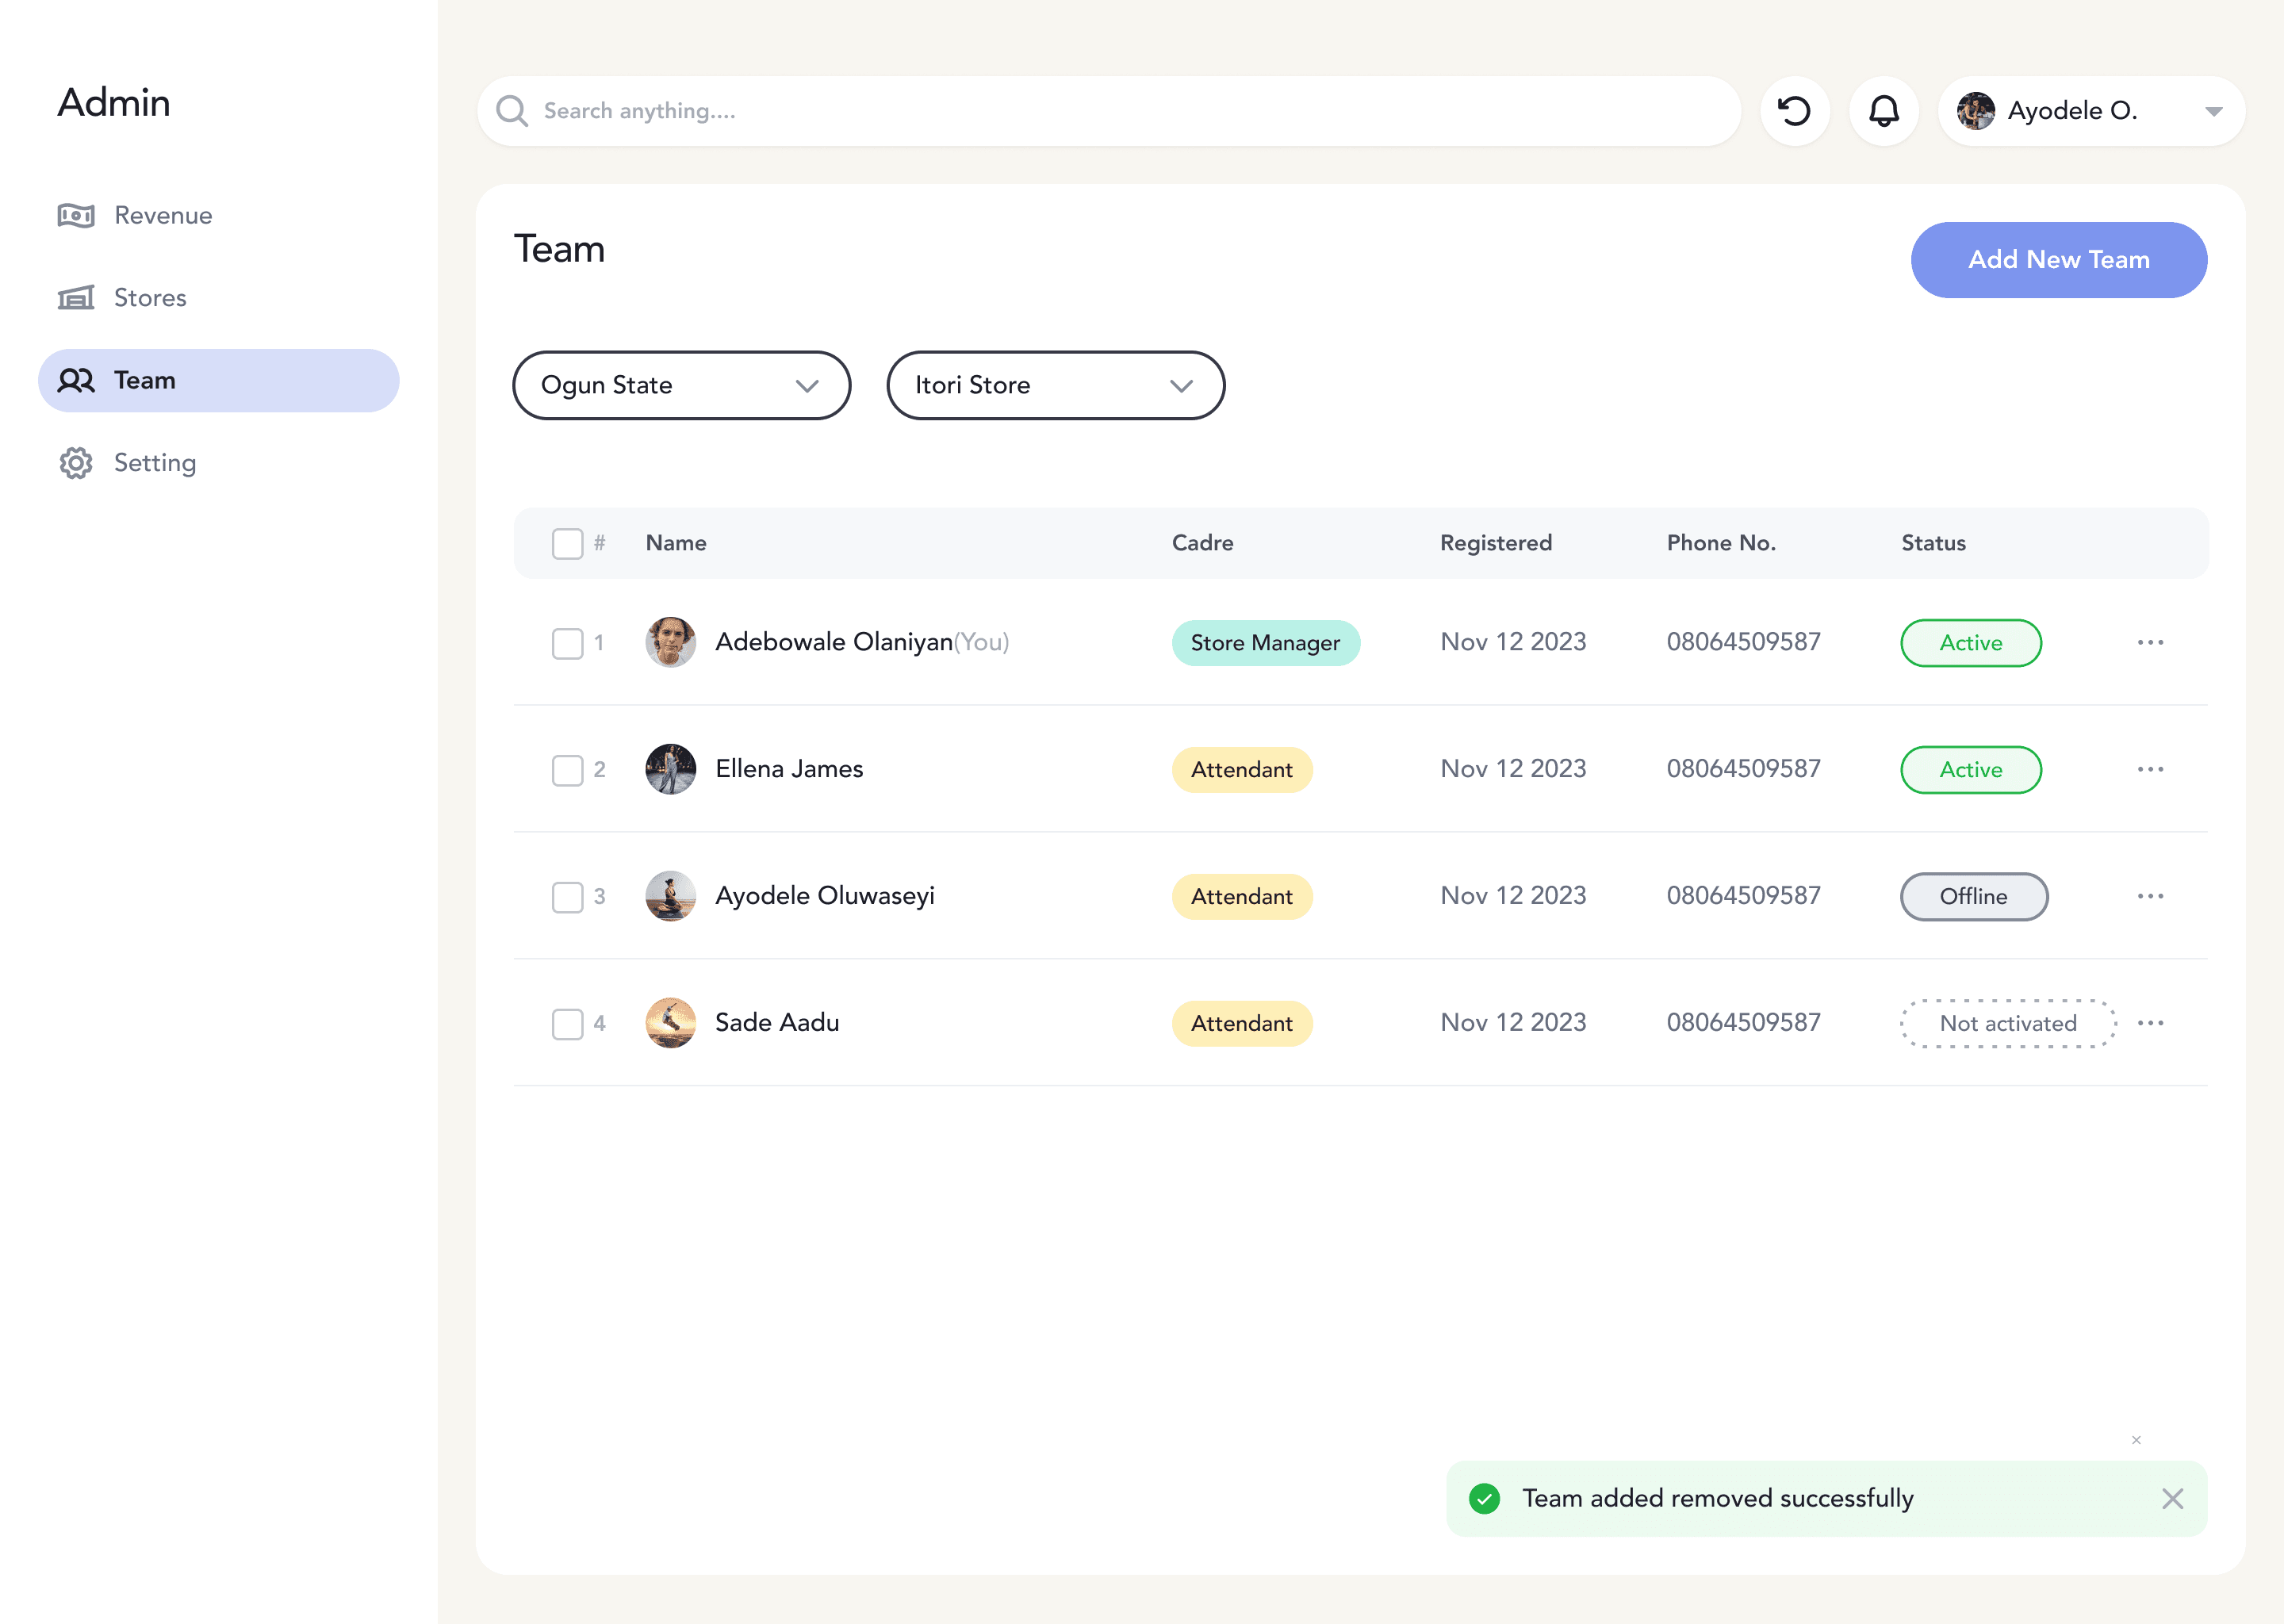This screenshot has width=2284, height=1624.
Task: Expand the Ogun State dropdown
Action: click(x=681, y=385)
